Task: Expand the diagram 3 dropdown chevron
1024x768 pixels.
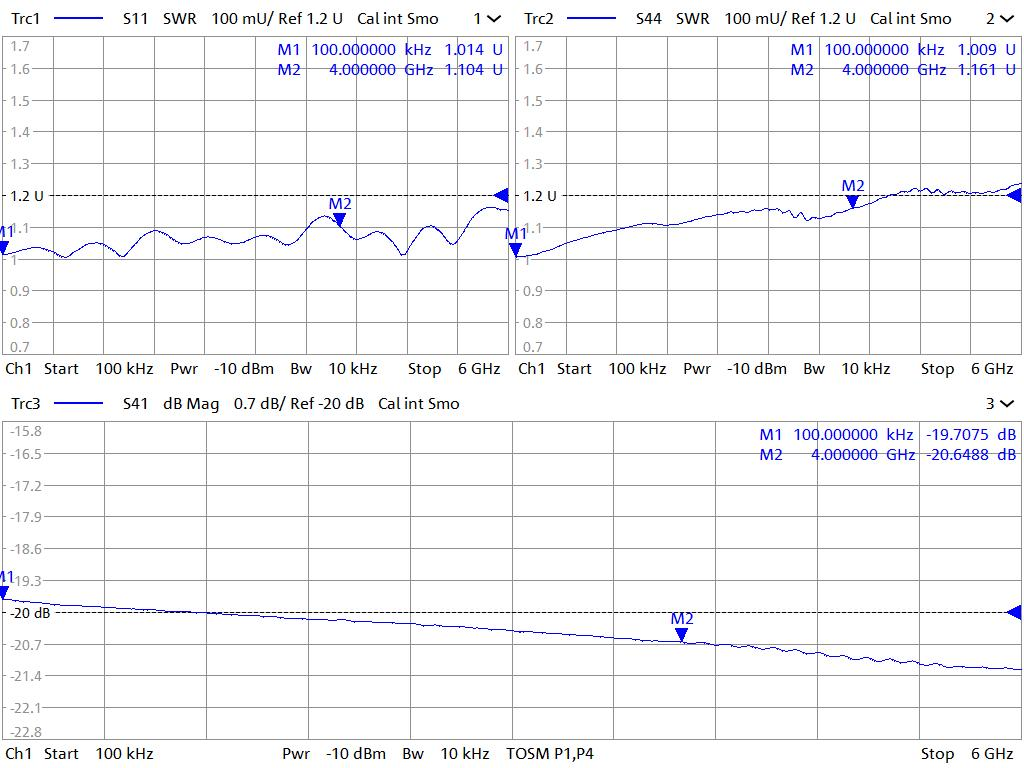Action: [x=1007, y=404]
